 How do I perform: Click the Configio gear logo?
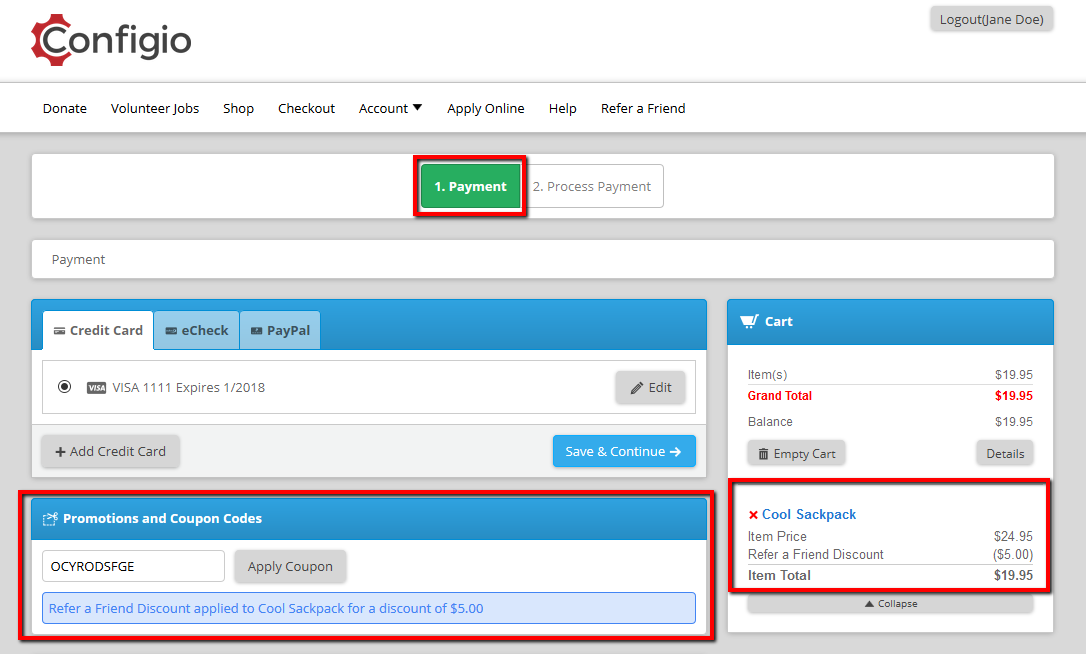[x=52, y=40]
